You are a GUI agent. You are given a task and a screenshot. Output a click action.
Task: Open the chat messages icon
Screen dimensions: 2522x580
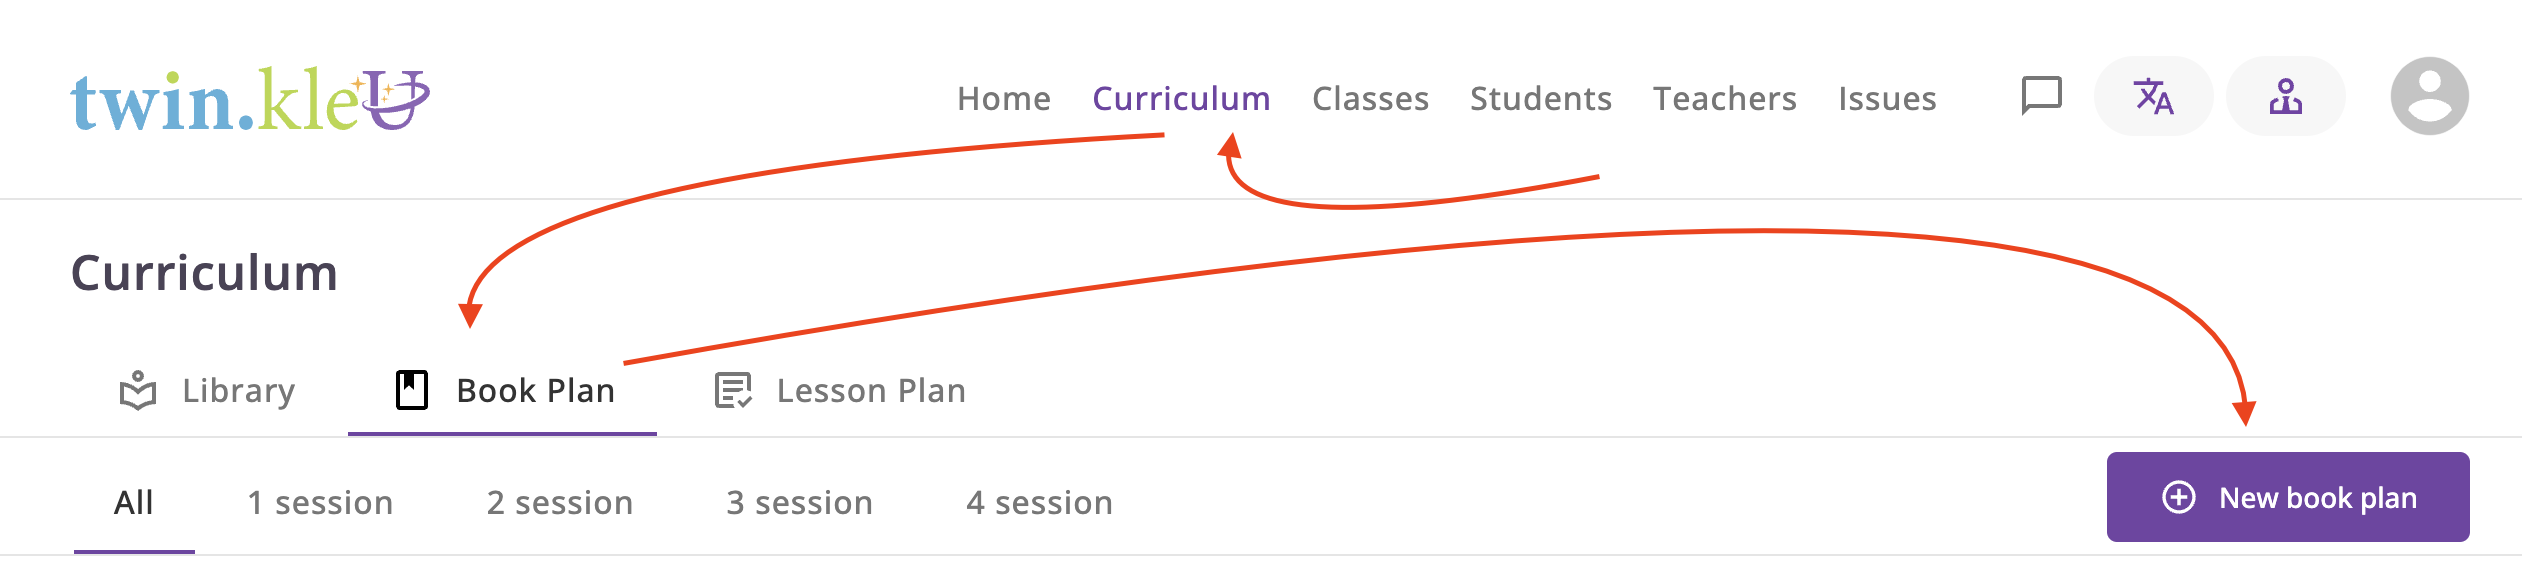pos(2041,96)
